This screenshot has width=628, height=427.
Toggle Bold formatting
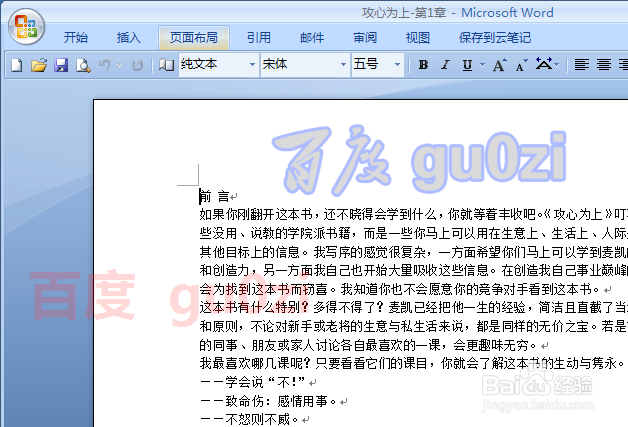pos(423,64)
